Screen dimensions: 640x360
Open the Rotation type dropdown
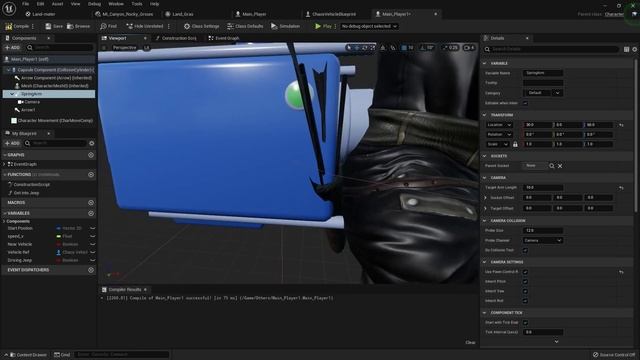coord(499,135)
